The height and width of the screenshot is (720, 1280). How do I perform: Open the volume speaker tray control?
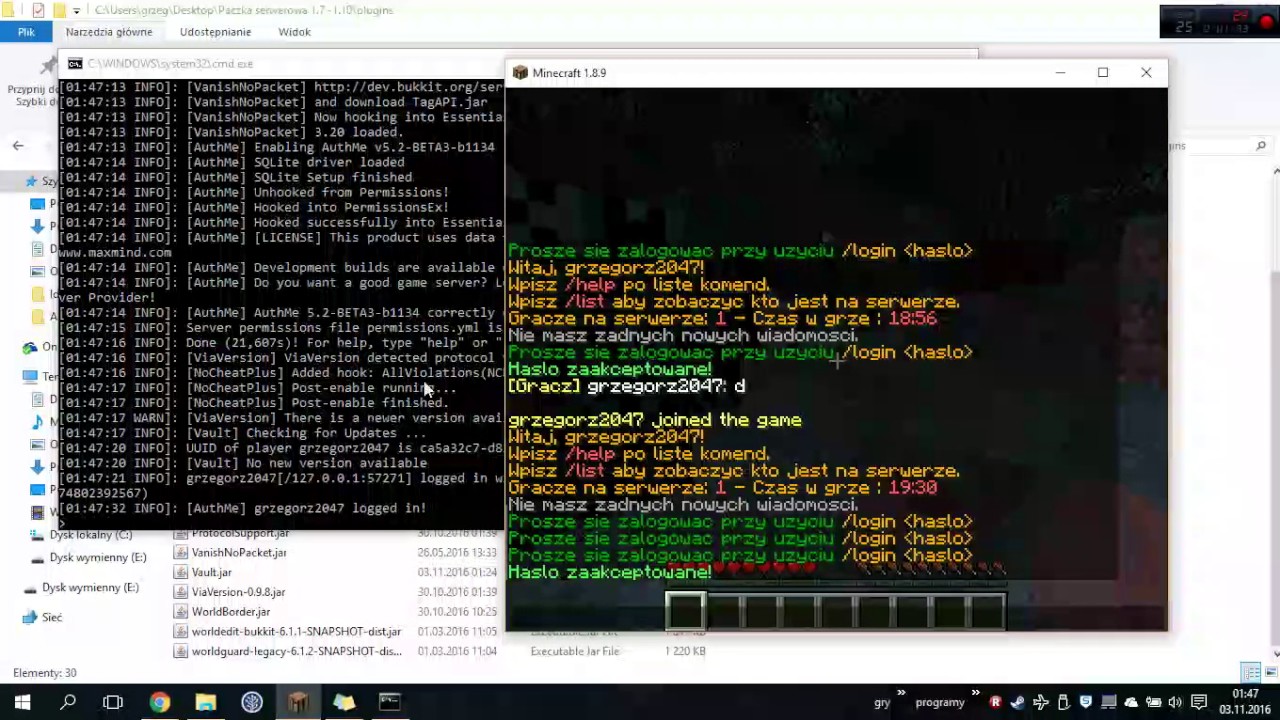[1175, 702]
